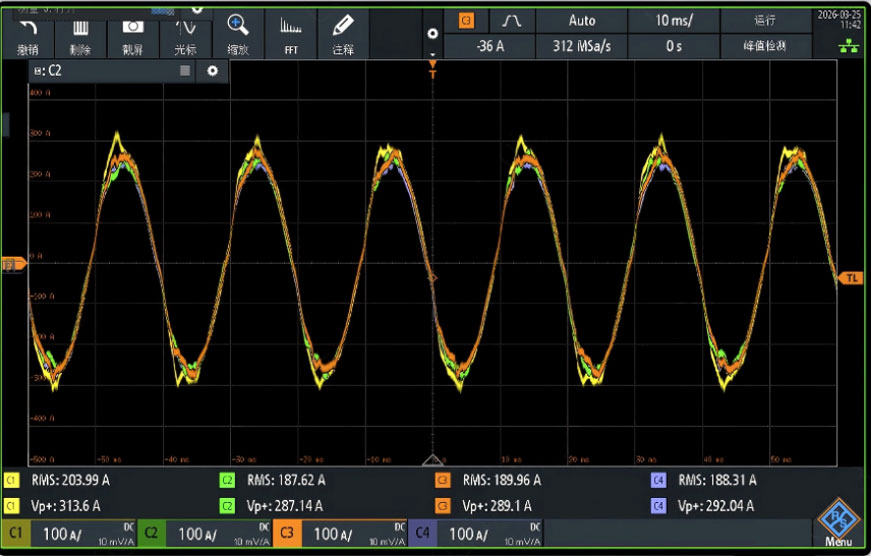Image resolution: width=871 pixels, height=556 pixels.
Task: Select the C3 RMS measurement badge
Action: (x=443, y=480)
